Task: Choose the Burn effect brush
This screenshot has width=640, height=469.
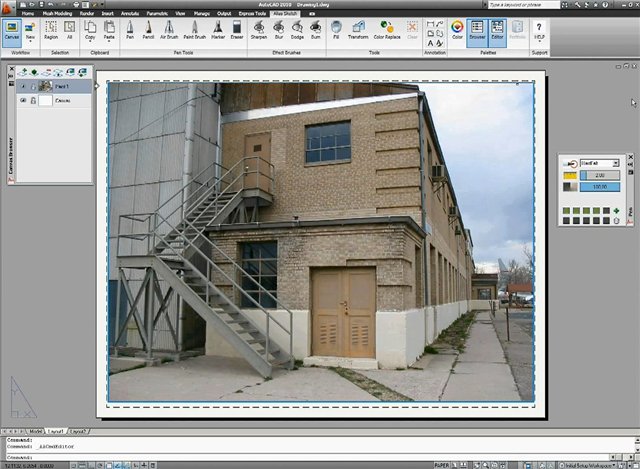Action: click(316, 30)
